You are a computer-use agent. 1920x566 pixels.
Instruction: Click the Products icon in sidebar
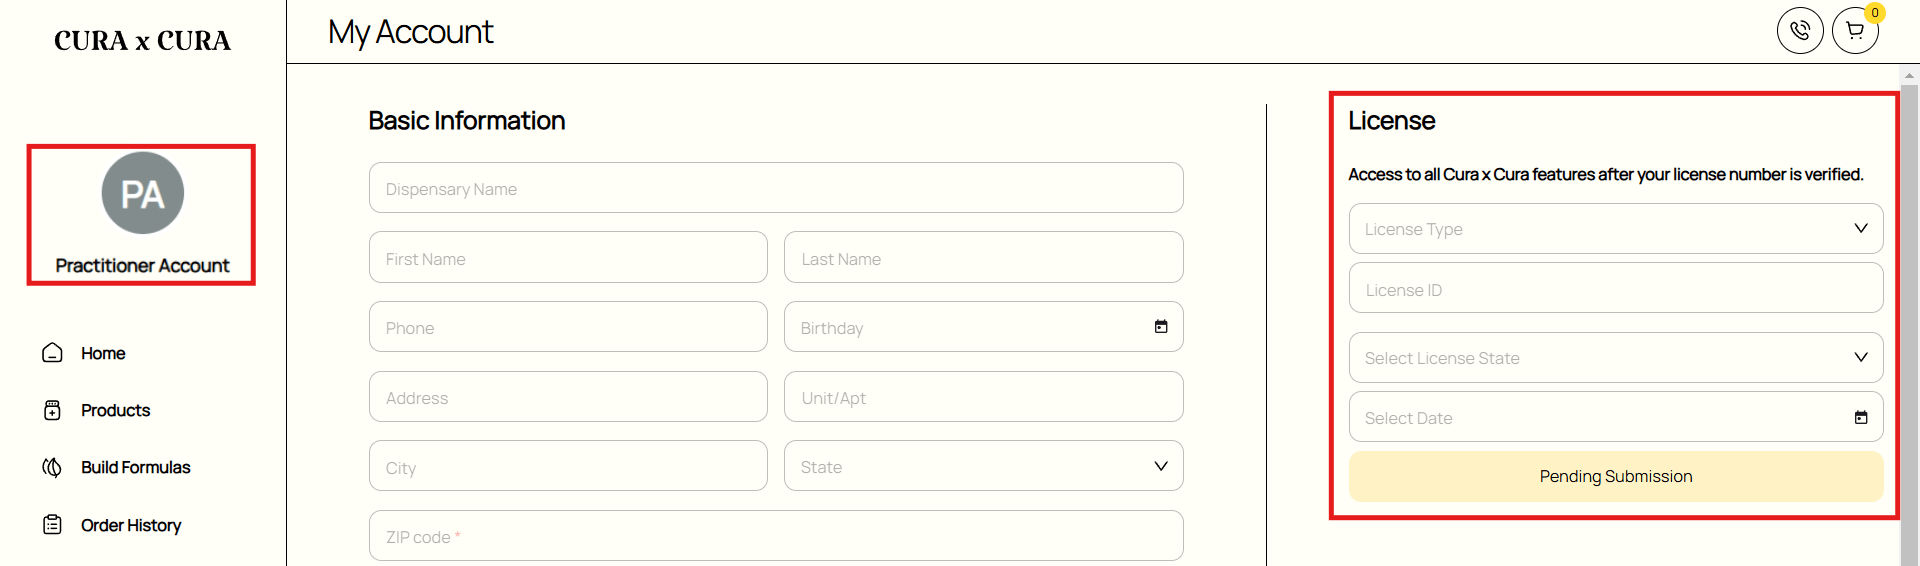tap(53, 410)
